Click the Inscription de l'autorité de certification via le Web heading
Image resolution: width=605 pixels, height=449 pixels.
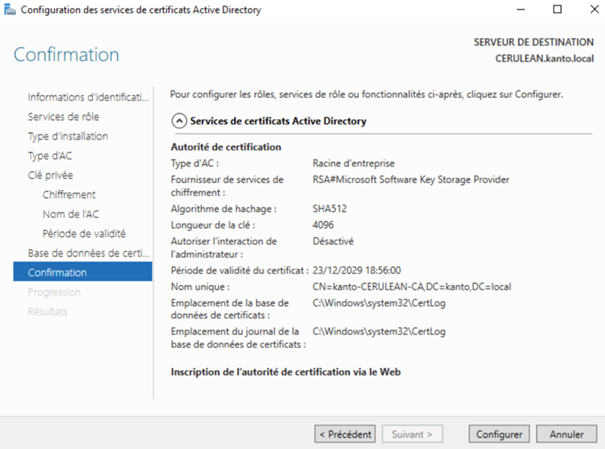(x=286, y=372)
